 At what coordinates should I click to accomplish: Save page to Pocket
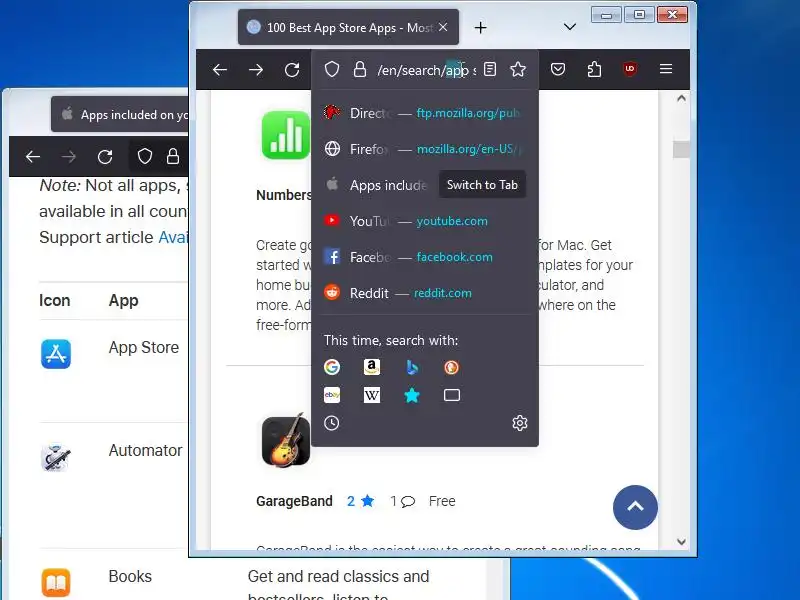point(558,69)
